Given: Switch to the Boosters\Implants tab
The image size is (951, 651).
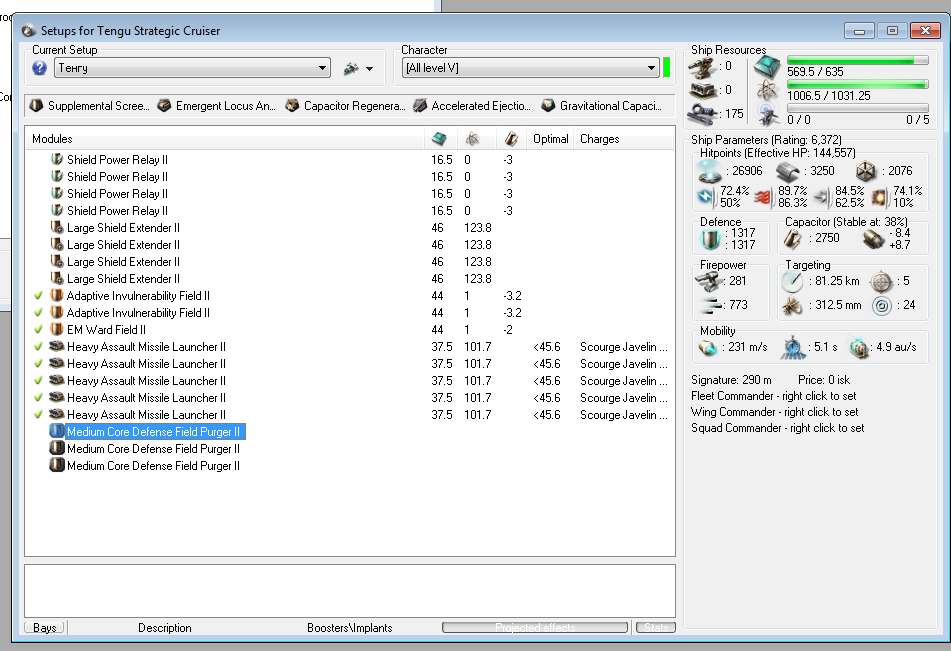Looking at the screenshot, I should point(349,628).
